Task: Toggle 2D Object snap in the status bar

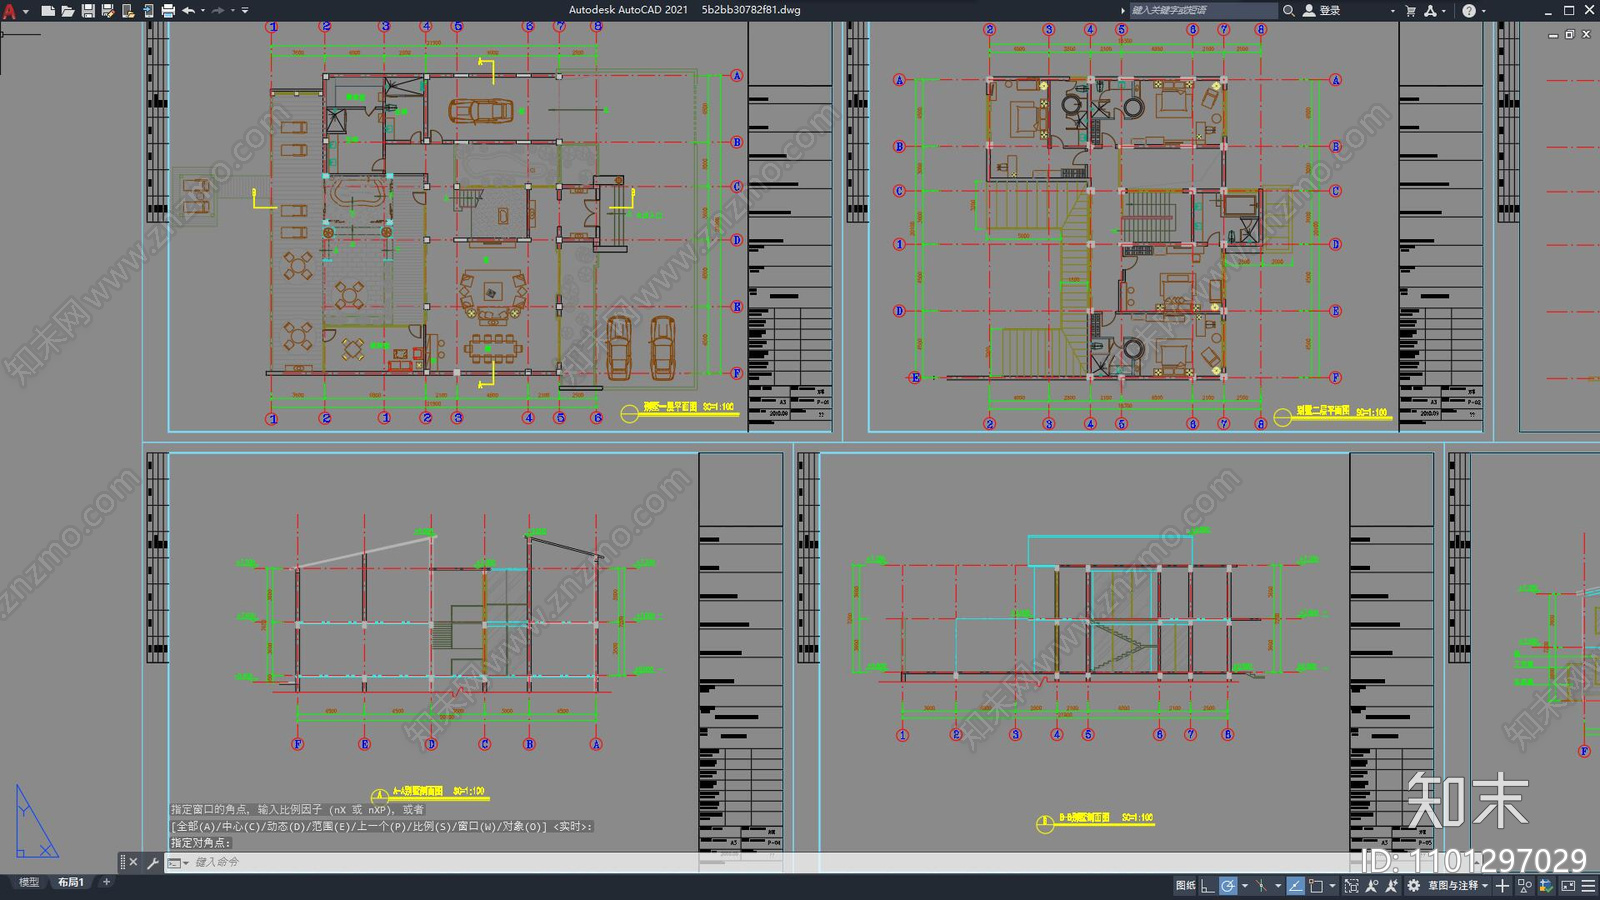Action: click(x=1316, y=885)
